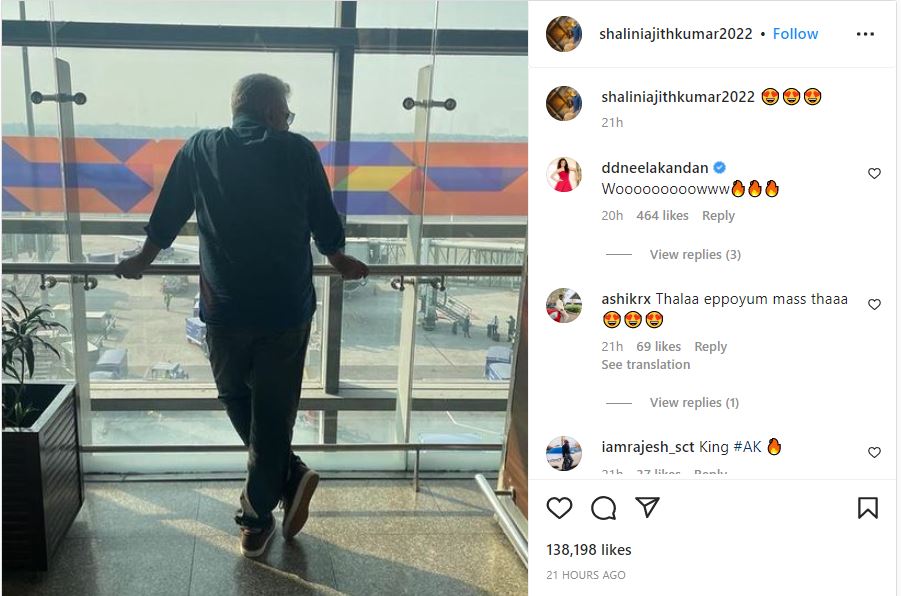Open ashikrx's profile avatar
This screenshot has height=596, width=901.
pos(564,305)
